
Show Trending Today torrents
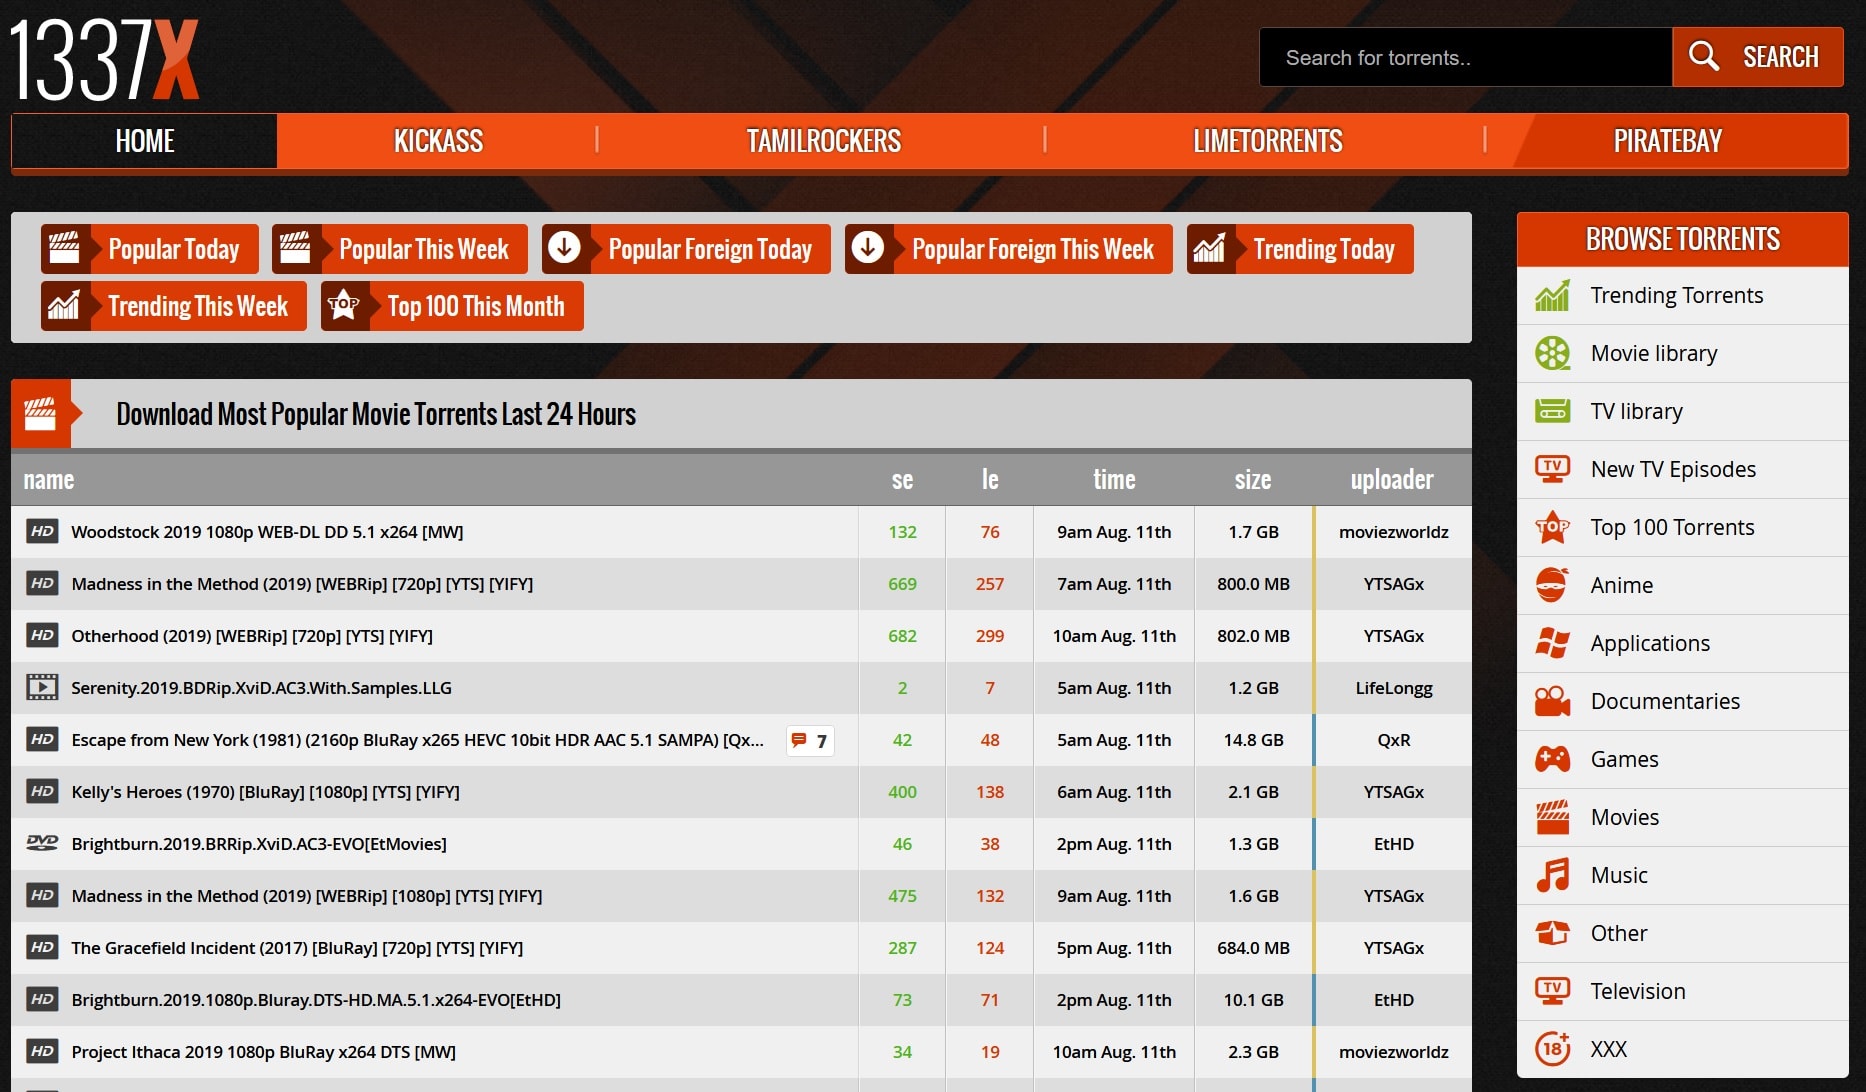1300,249
